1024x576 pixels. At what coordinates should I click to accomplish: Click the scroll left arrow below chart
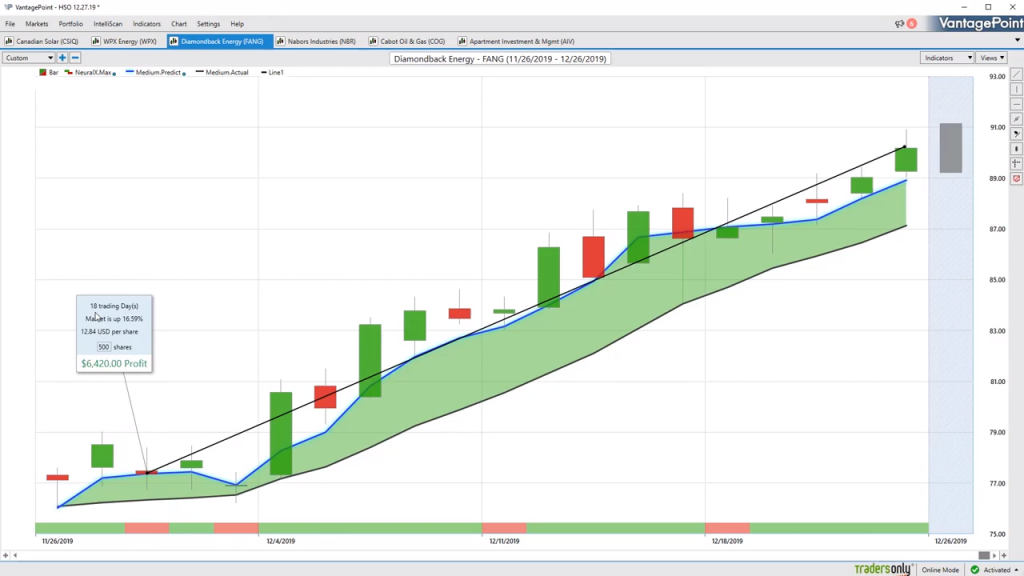pyautogui.click(x=15, y=555)
